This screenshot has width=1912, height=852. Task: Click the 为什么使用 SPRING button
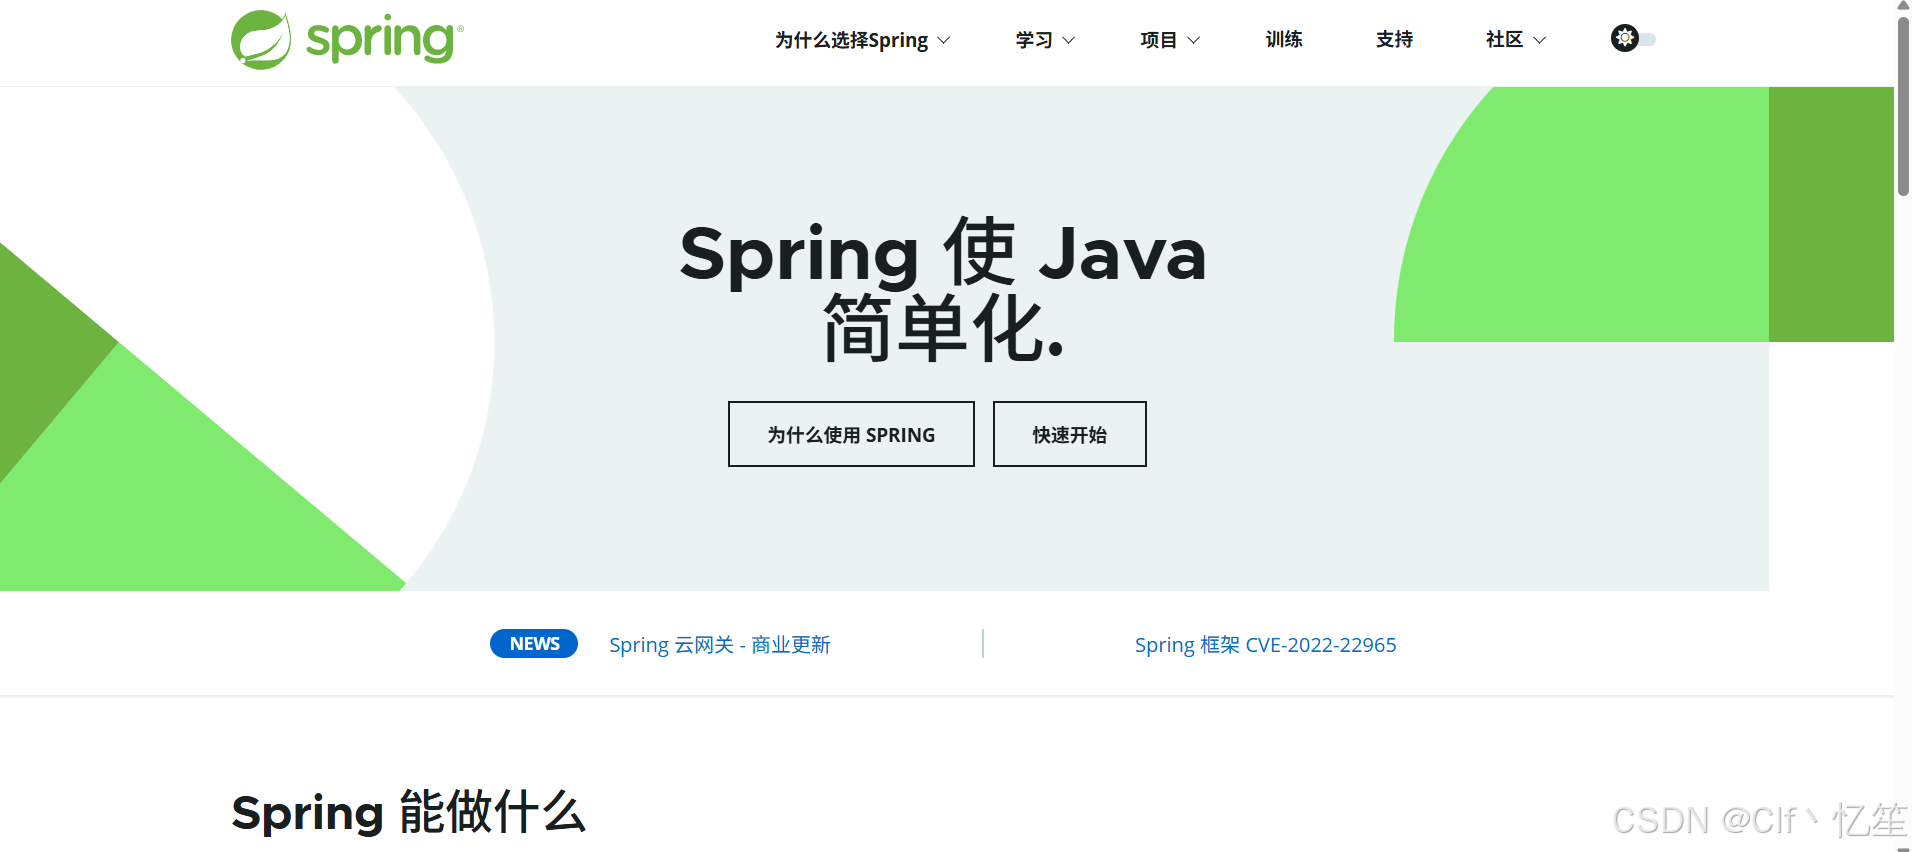851,434
